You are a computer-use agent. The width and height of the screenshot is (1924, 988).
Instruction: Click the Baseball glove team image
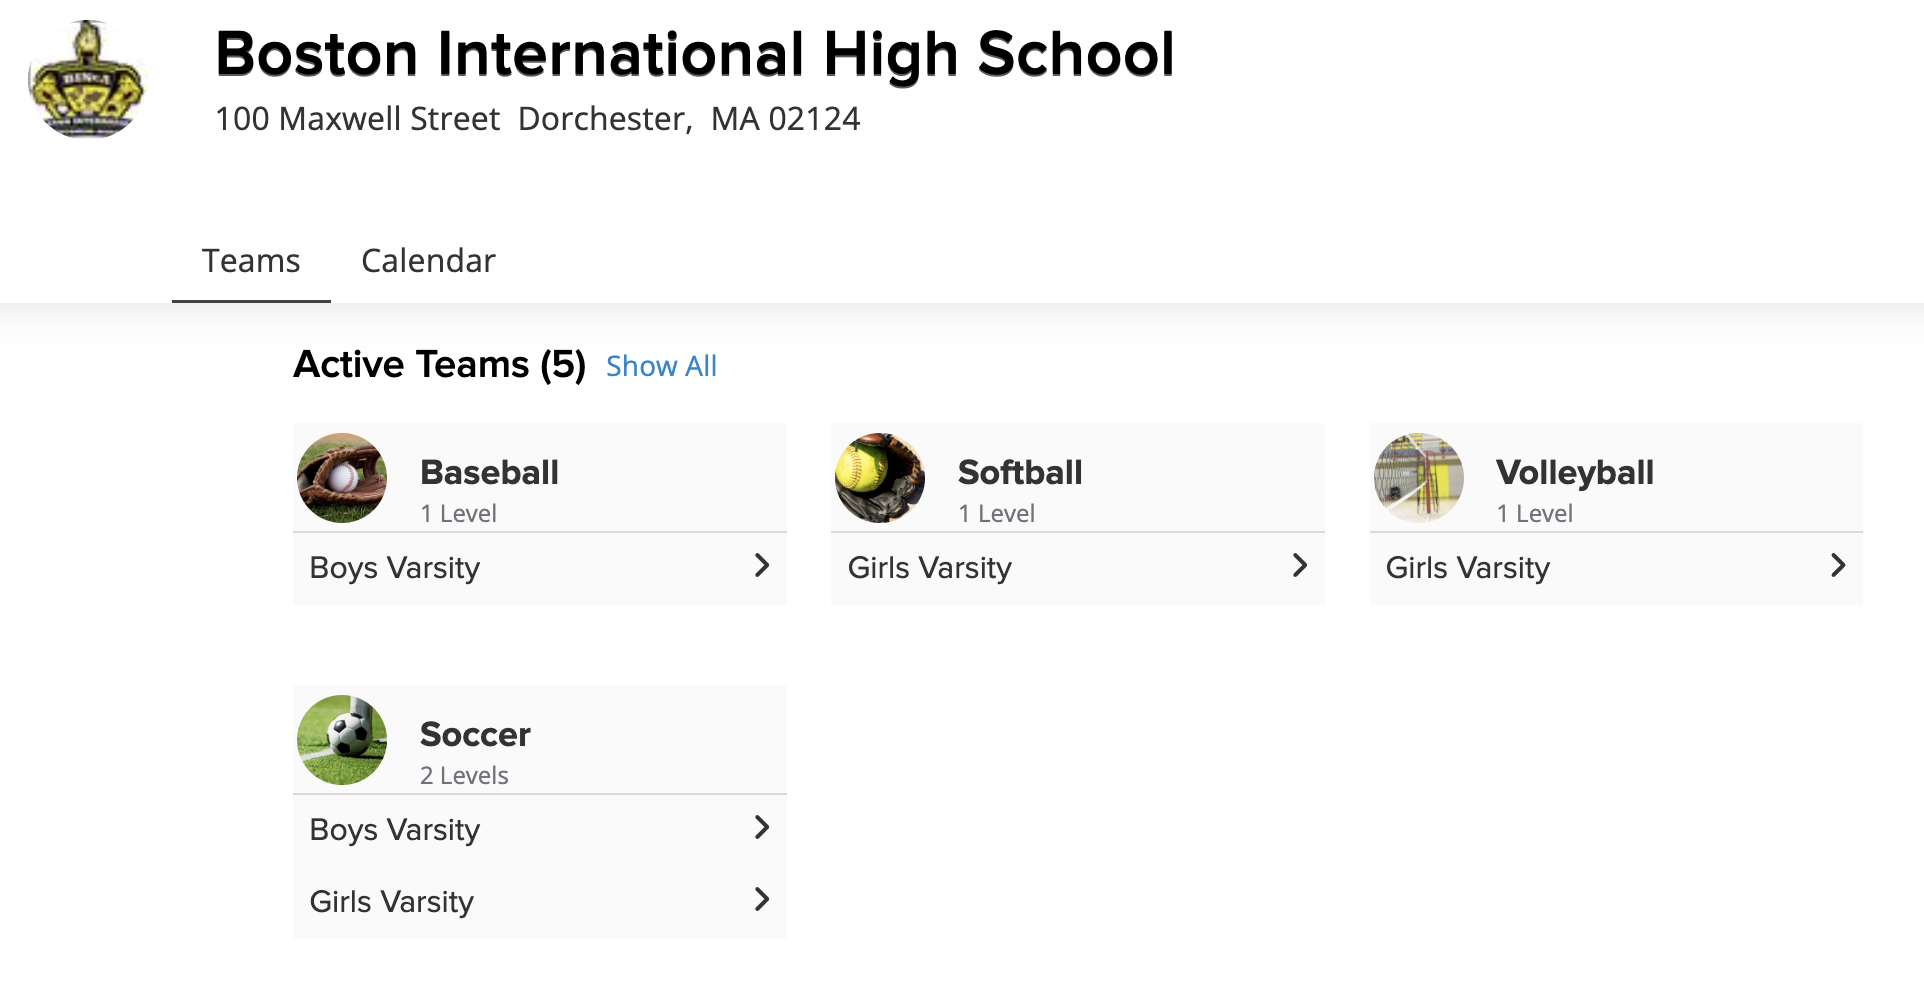click(342, 478)
